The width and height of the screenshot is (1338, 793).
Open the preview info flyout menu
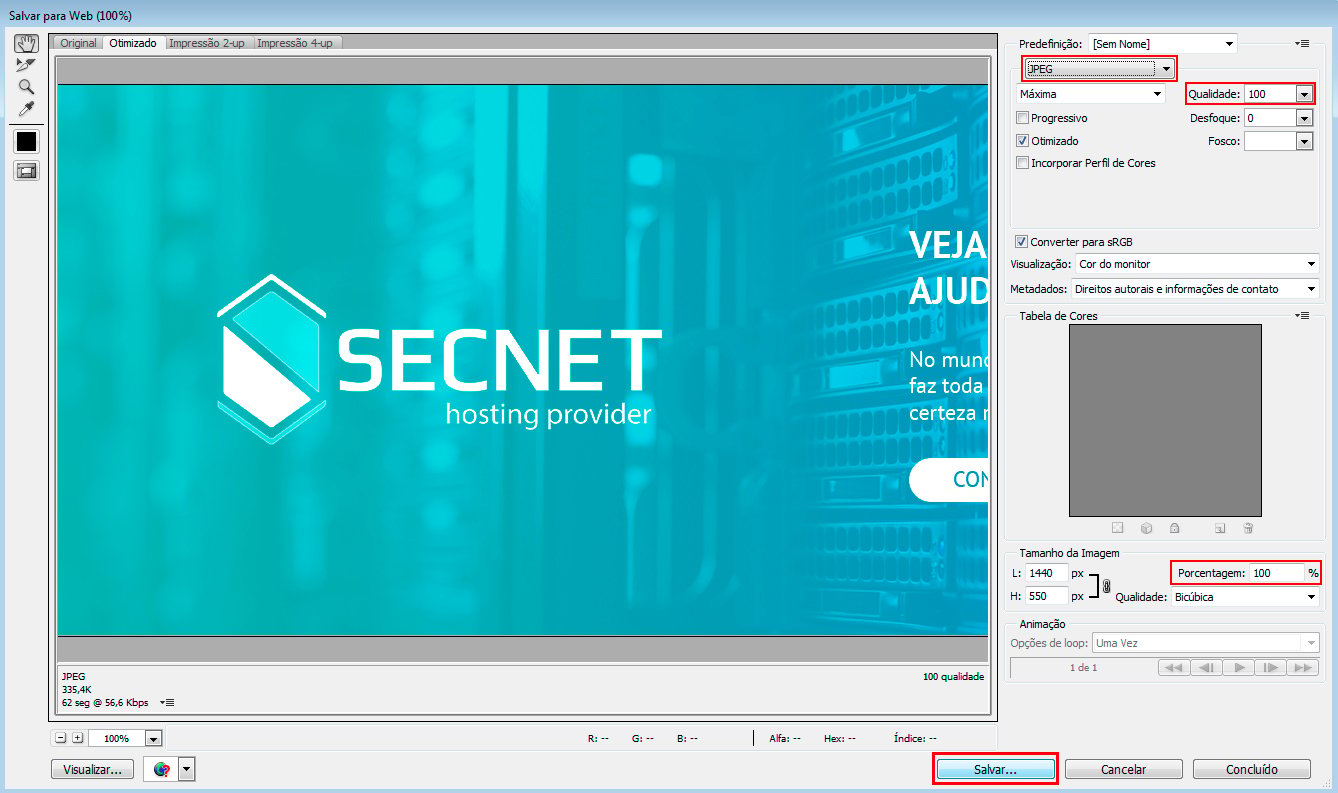(167, 703)
